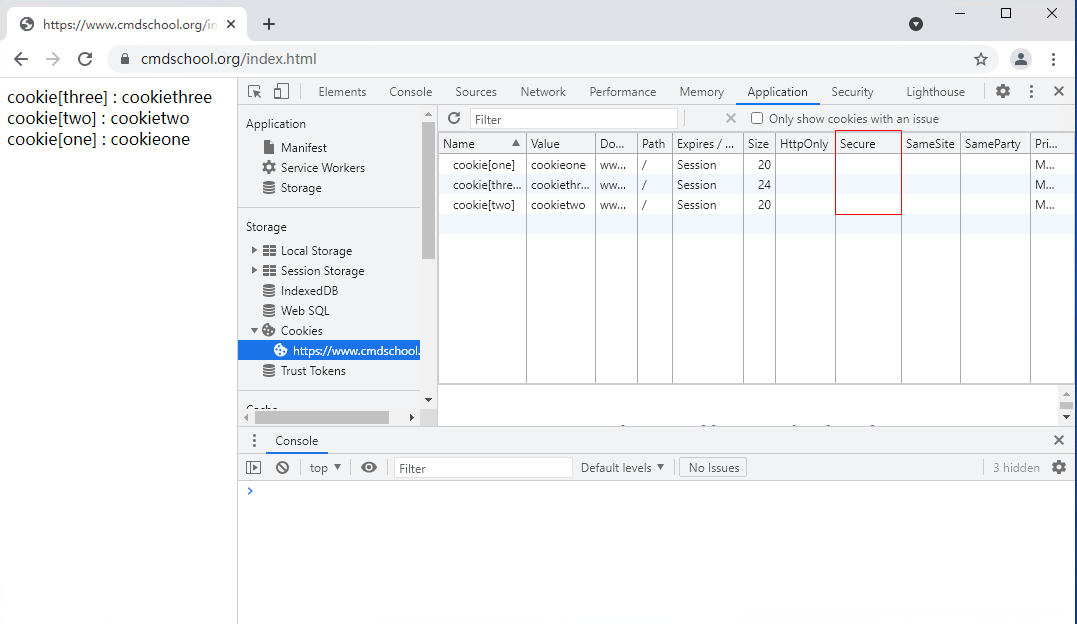This screenshot has height=624, width=1077.
Task: Reload the page with the refresh arrow
Action: 85,59
